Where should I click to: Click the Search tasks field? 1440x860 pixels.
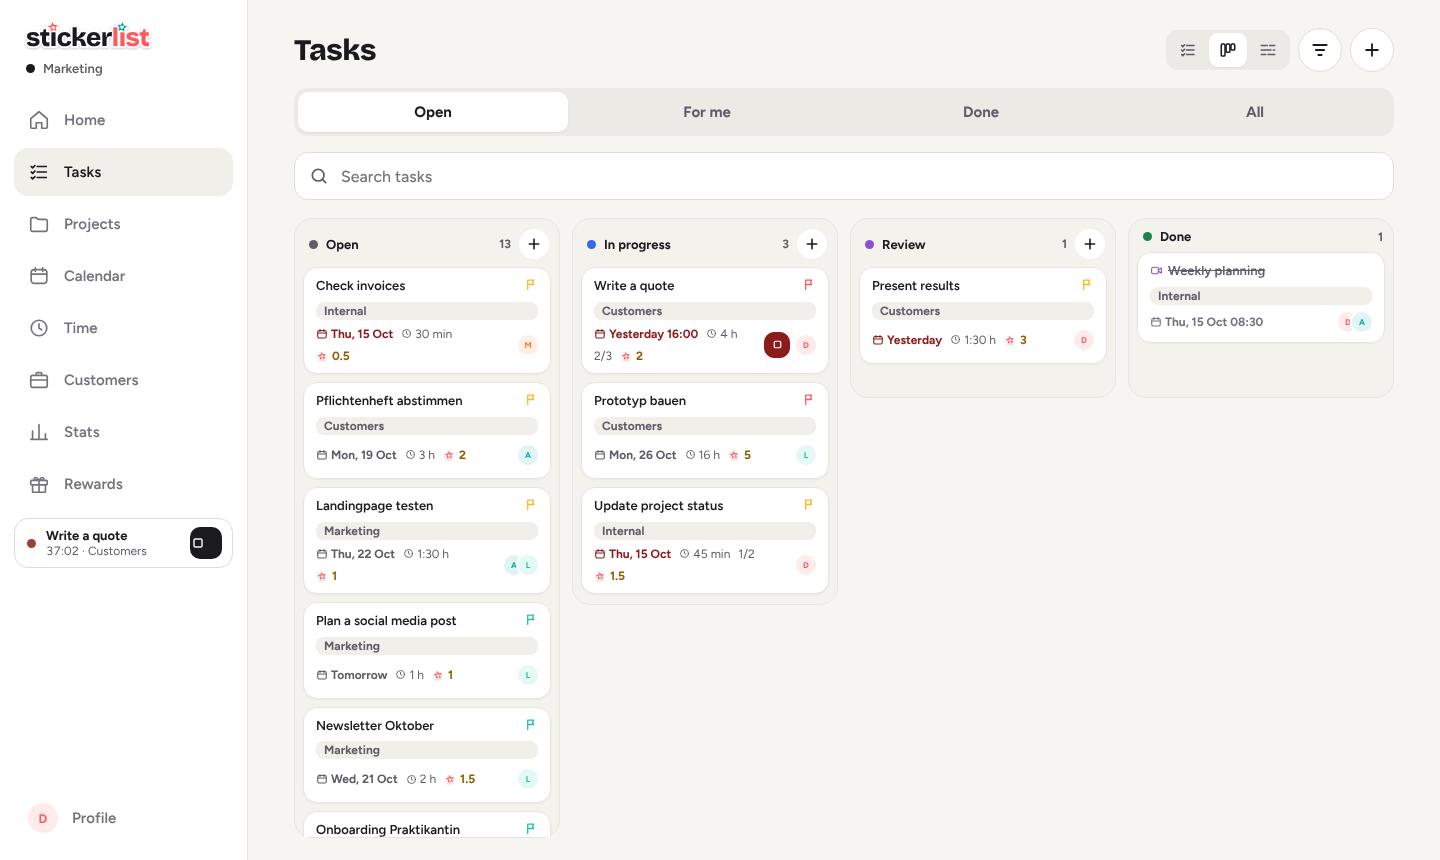844,176
